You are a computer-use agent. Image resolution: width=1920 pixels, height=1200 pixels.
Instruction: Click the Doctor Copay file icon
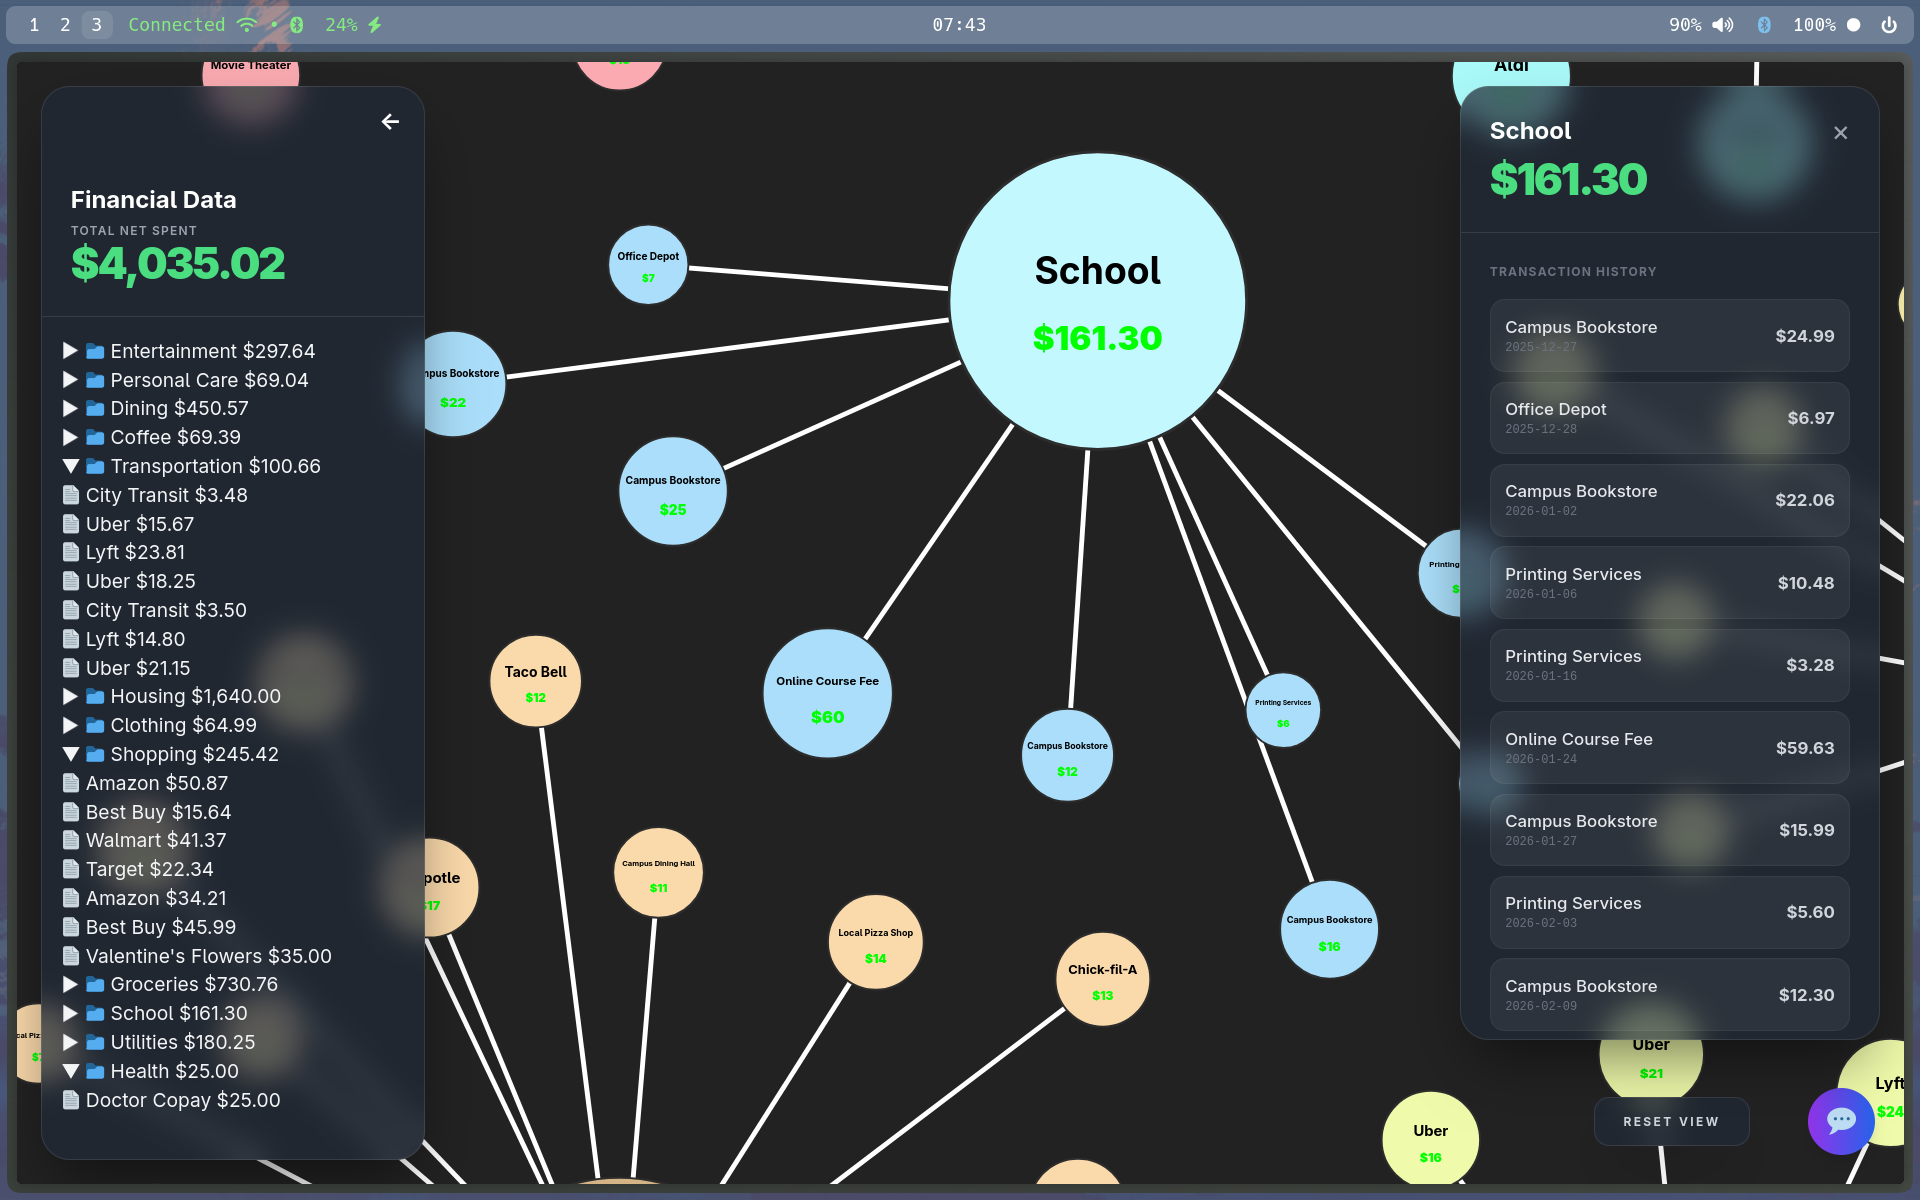click(71, 1100)
